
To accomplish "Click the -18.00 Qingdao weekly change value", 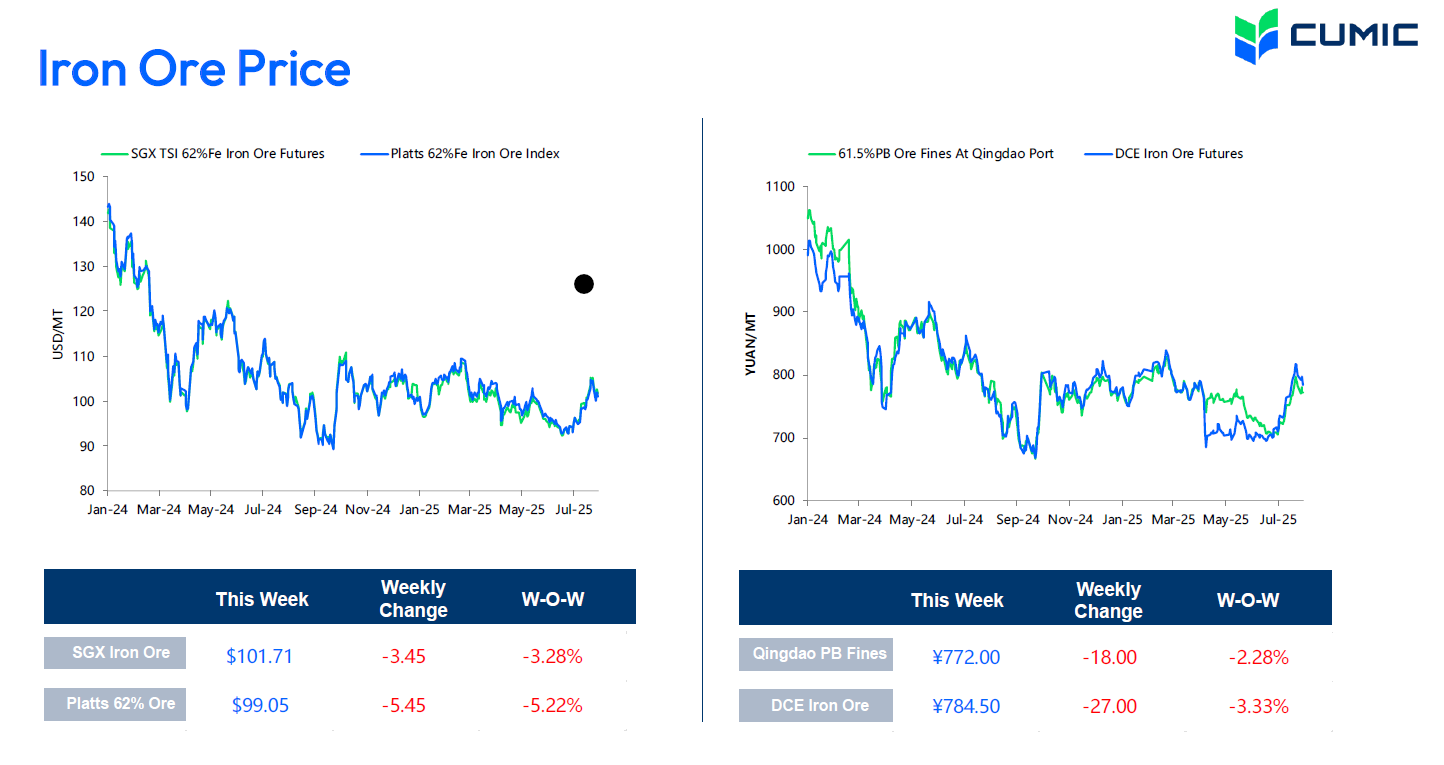I will pos(1109,658).
